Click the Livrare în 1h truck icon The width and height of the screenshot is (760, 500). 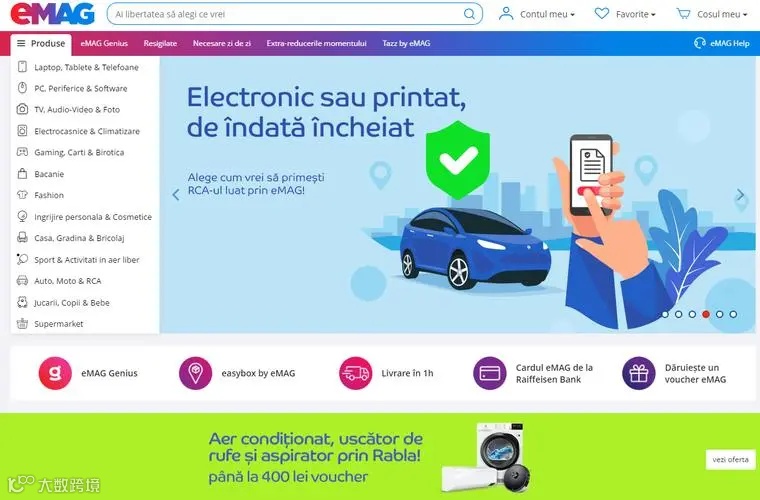click(356, 373)
